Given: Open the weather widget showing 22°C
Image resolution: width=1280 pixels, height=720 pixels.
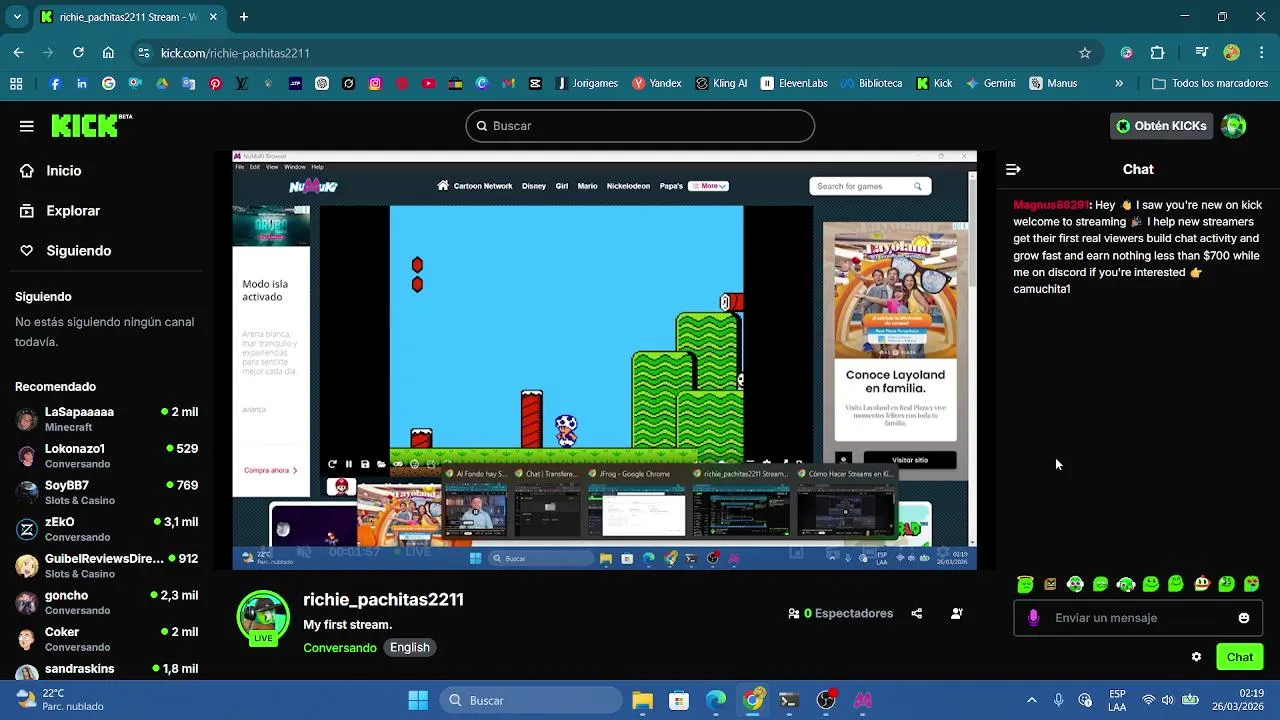Looking at the screenshot, I should pos(60,700).
